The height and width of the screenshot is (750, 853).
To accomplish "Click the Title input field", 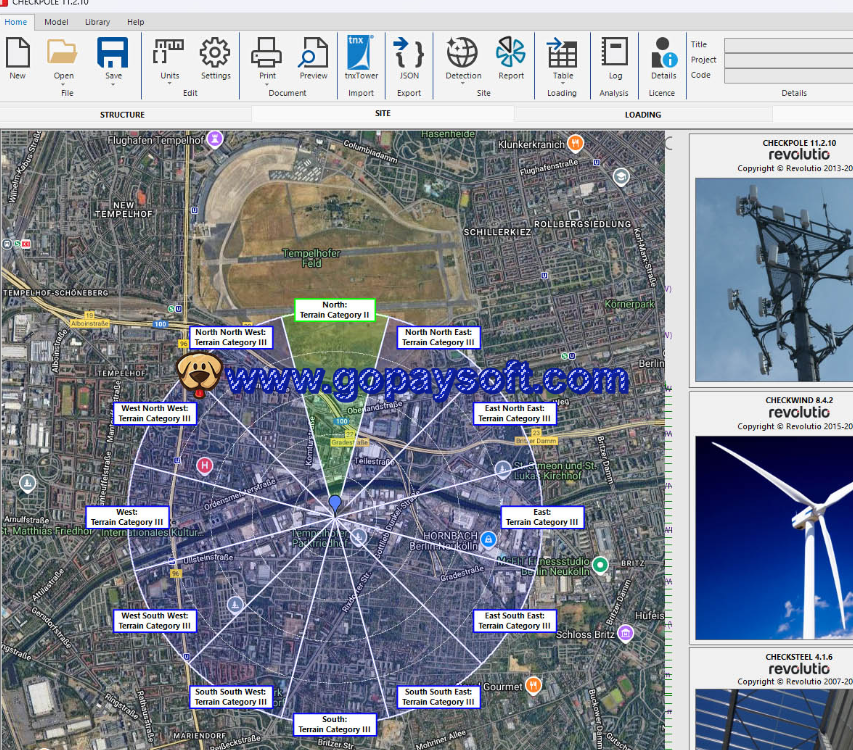I will 788,45.
